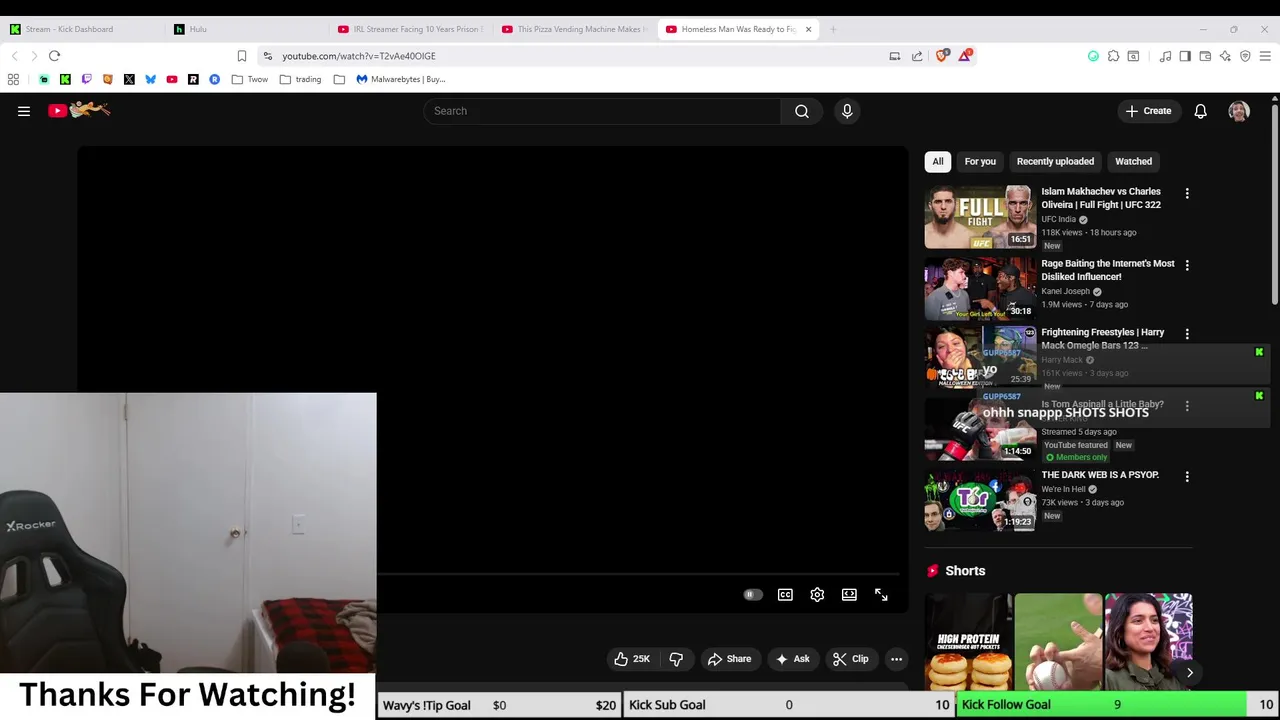Open Brave Wallet icon in toolbar
The width and height of the screenshot is (1280, 720).
(x=1205, y=56)
